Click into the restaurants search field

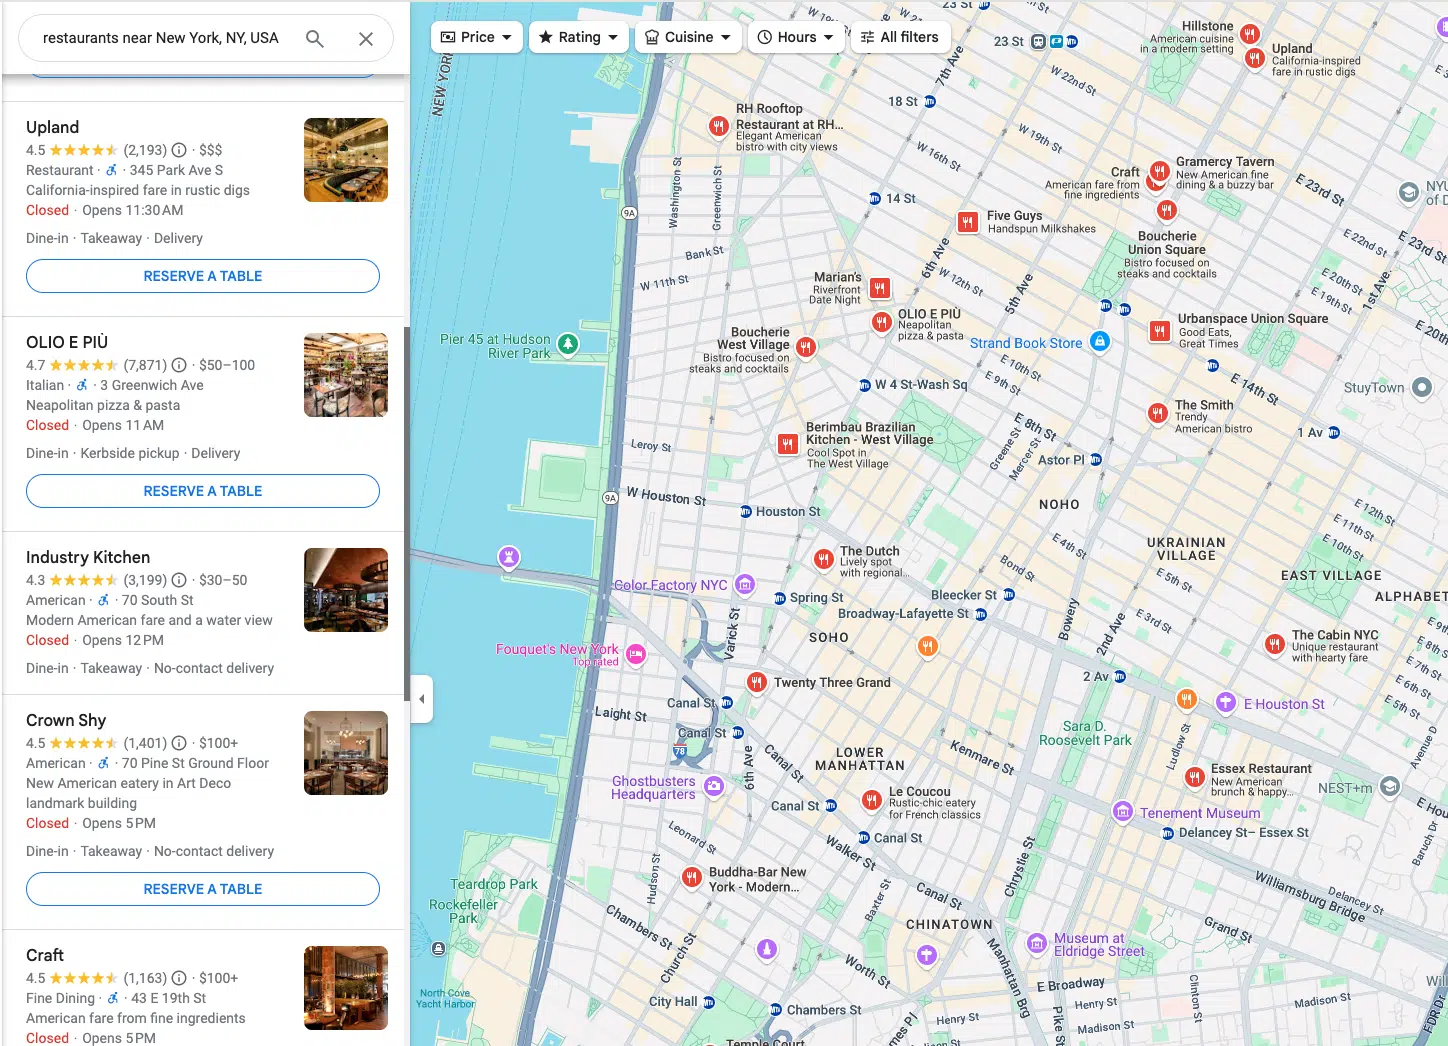161,38
